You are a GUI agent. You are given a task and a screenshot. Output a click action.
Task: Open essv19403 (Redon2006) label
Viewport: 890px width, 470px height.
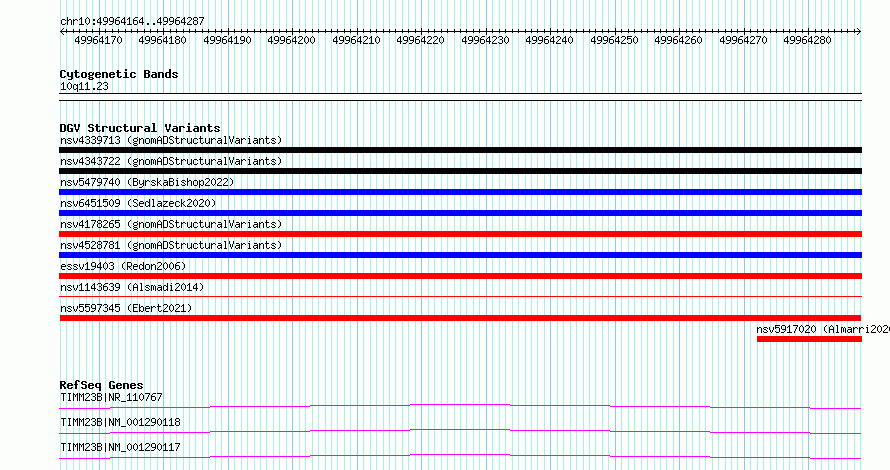pos(123,266)
